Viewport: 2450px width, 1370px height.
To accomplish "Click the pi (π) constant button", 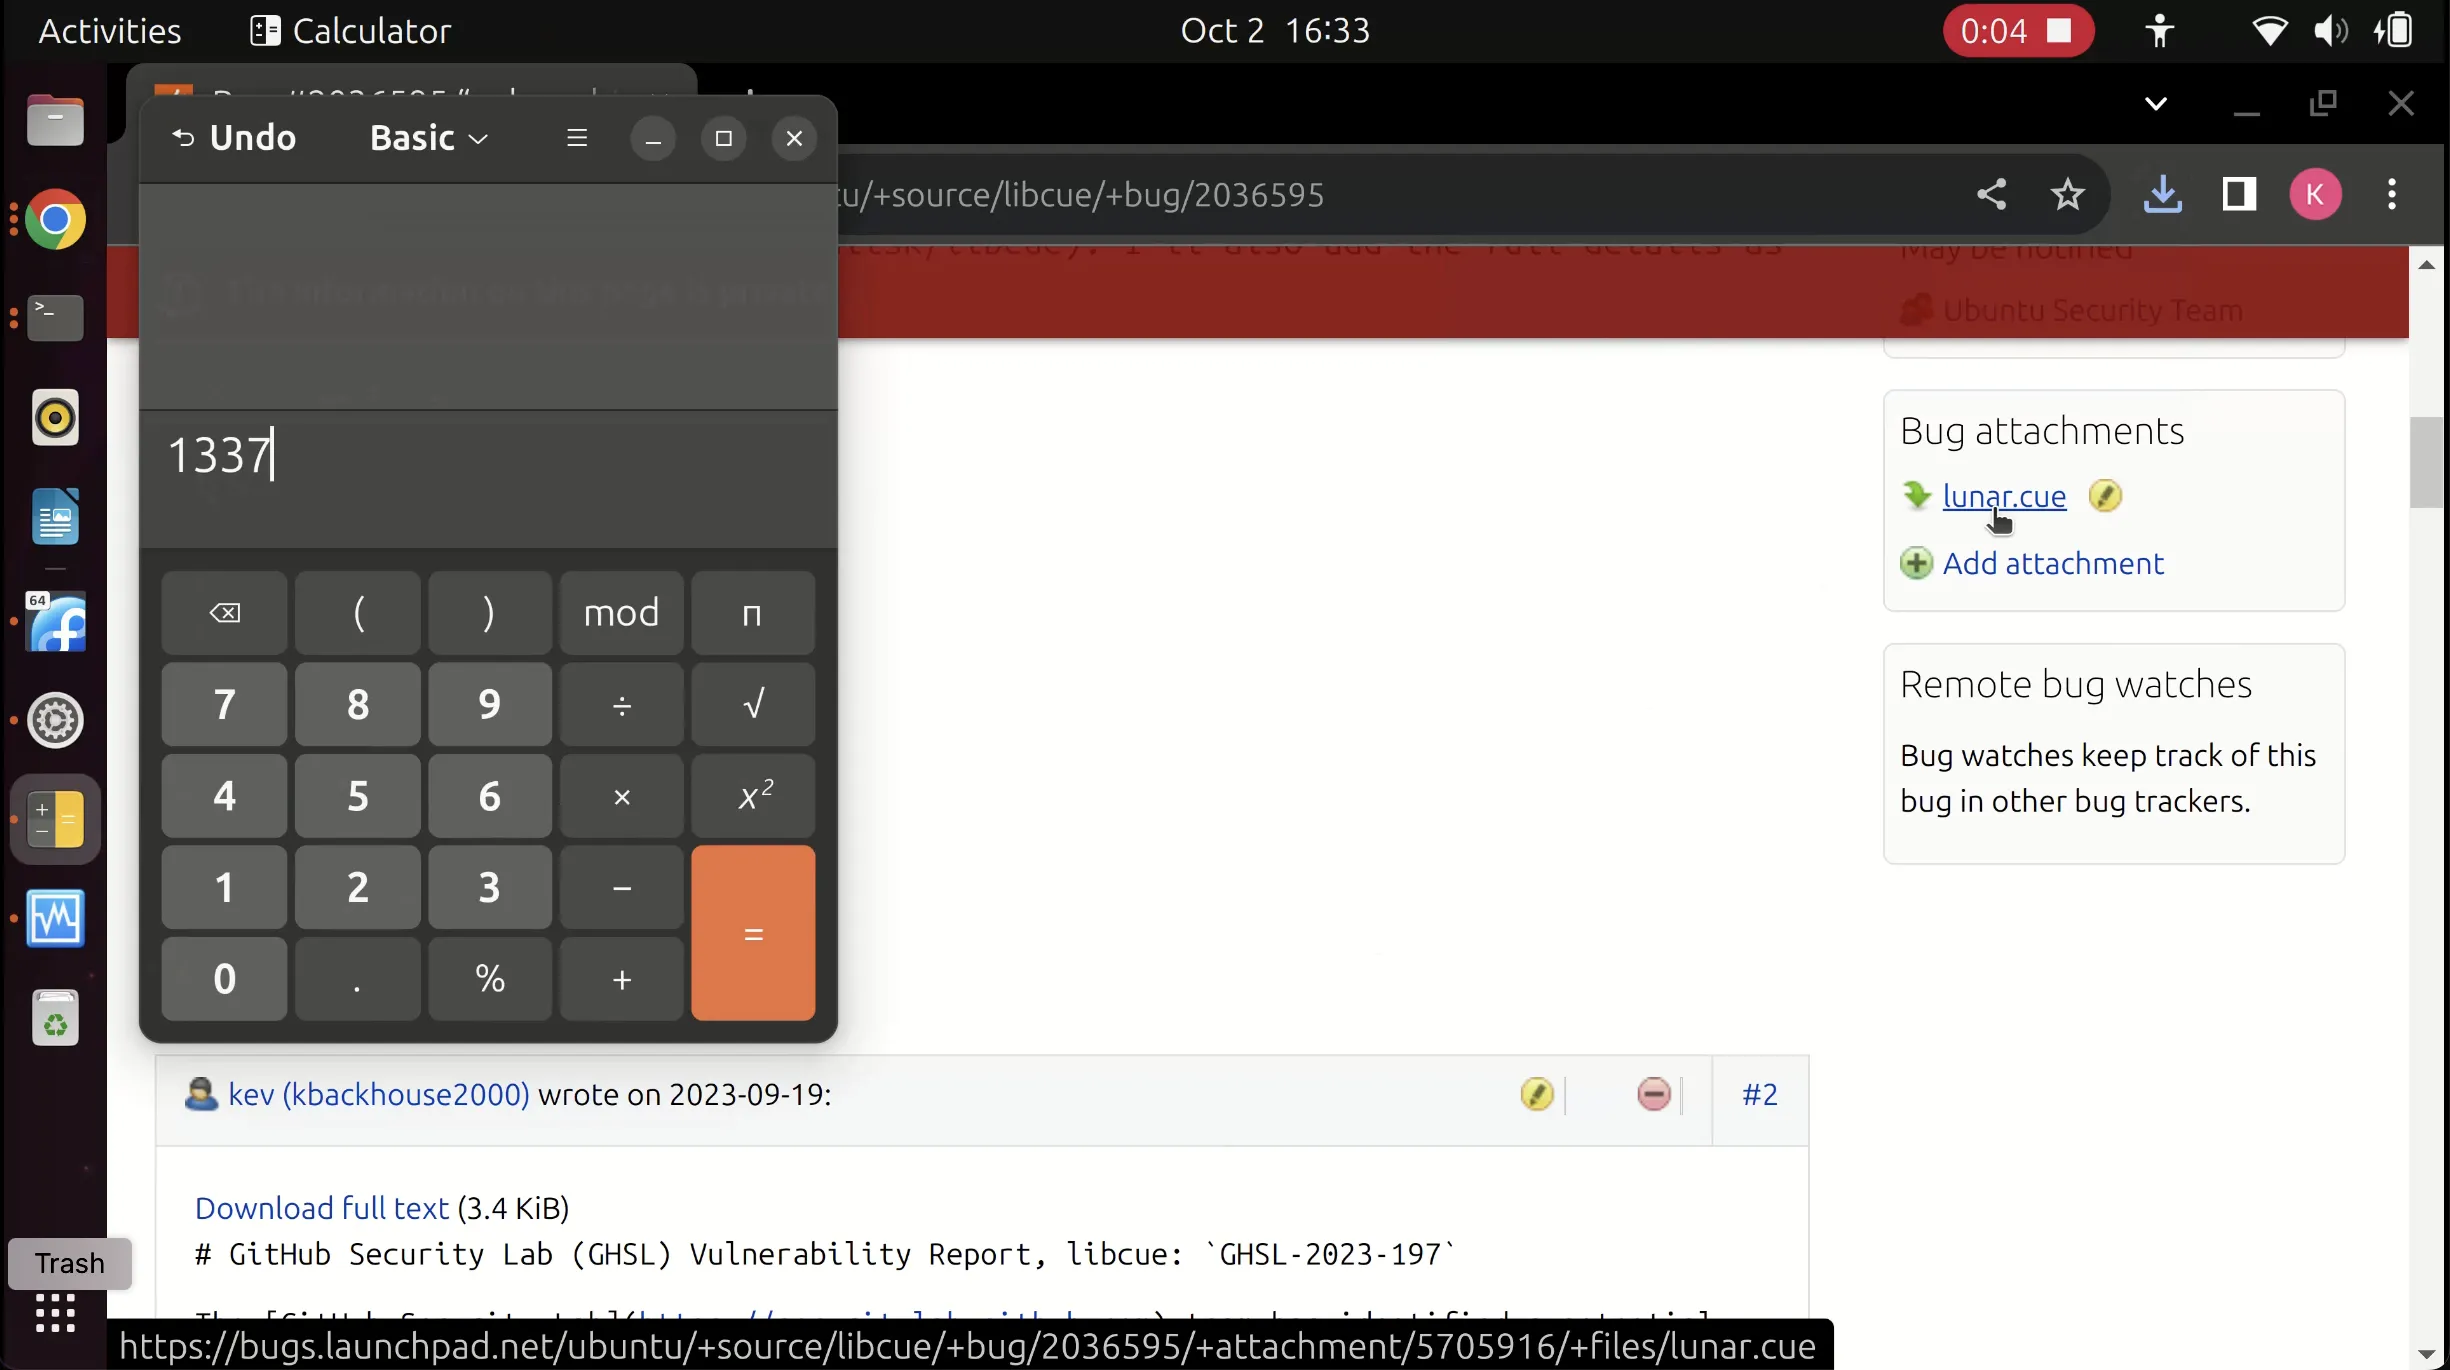I will [752, 611].
